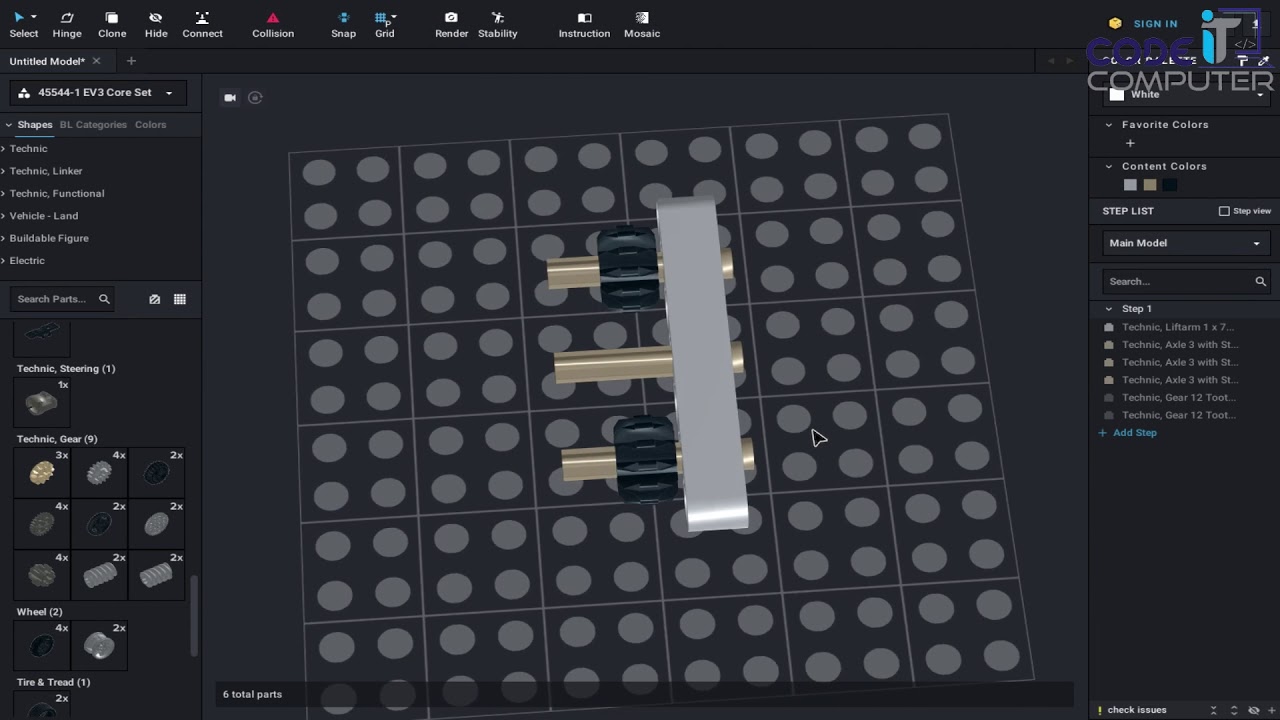The image size is (1280, 720).
Task: Click the SIGN IN link
Action: click(1155, 24)
